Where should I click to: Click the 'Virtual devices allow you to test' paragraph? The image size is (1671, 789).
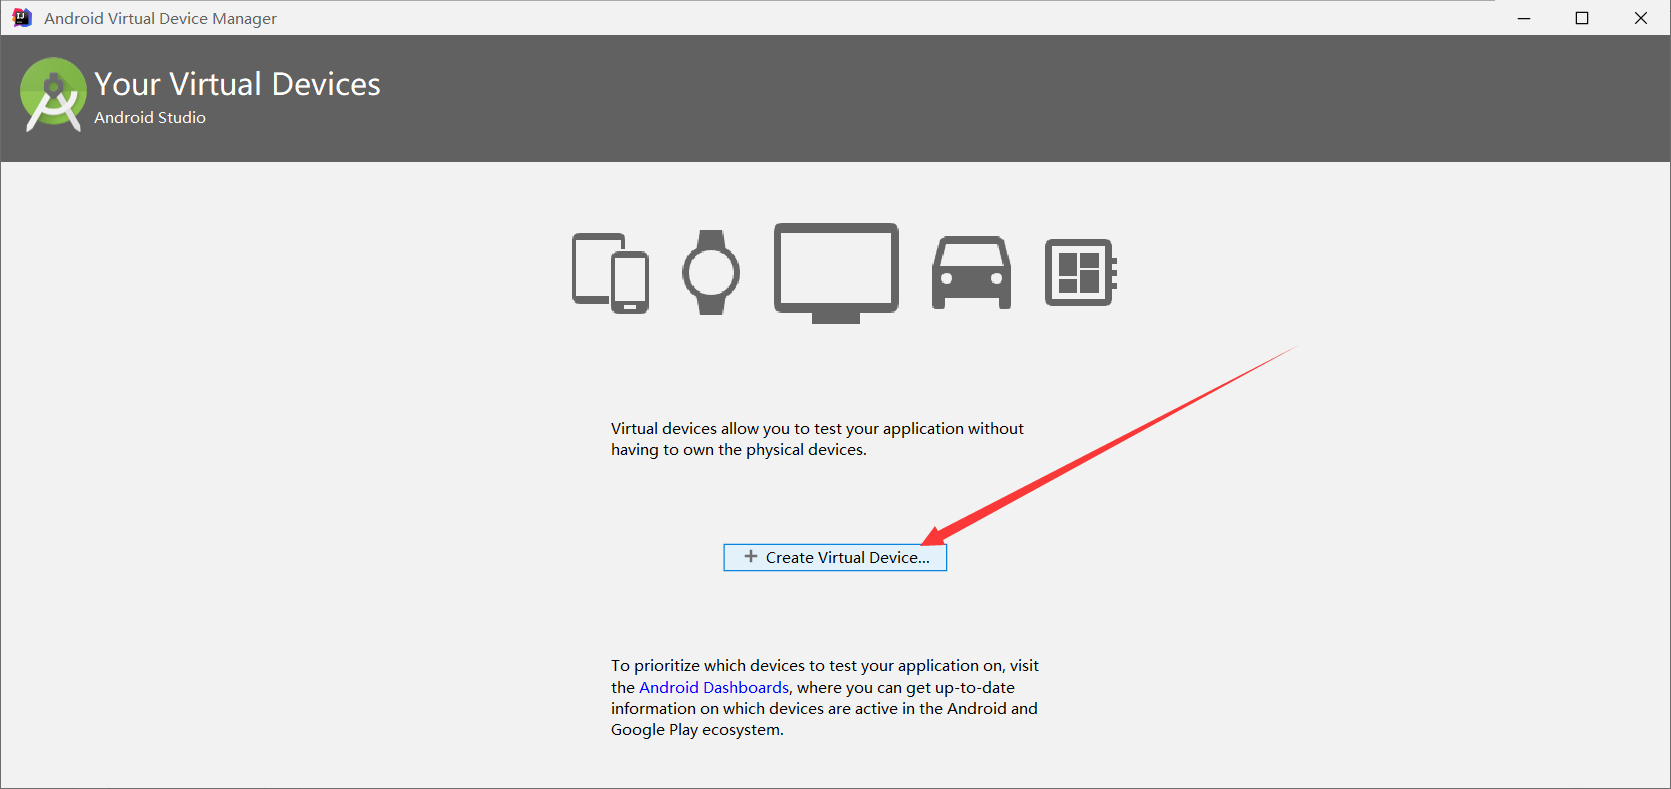coord(817,439)
